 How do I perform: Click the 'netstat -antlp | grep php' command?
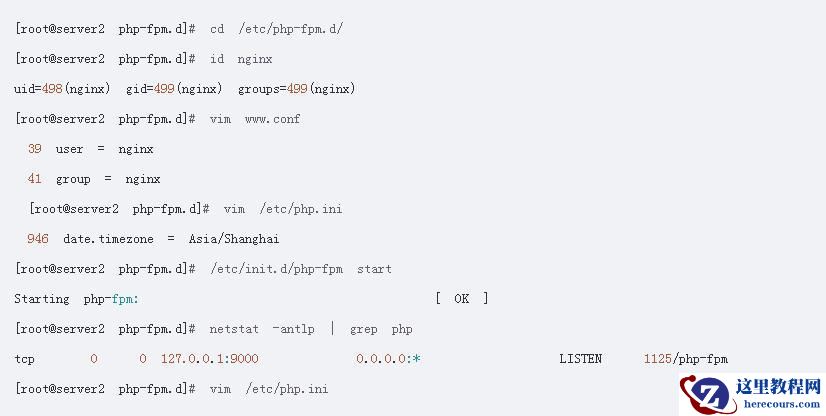311,329
